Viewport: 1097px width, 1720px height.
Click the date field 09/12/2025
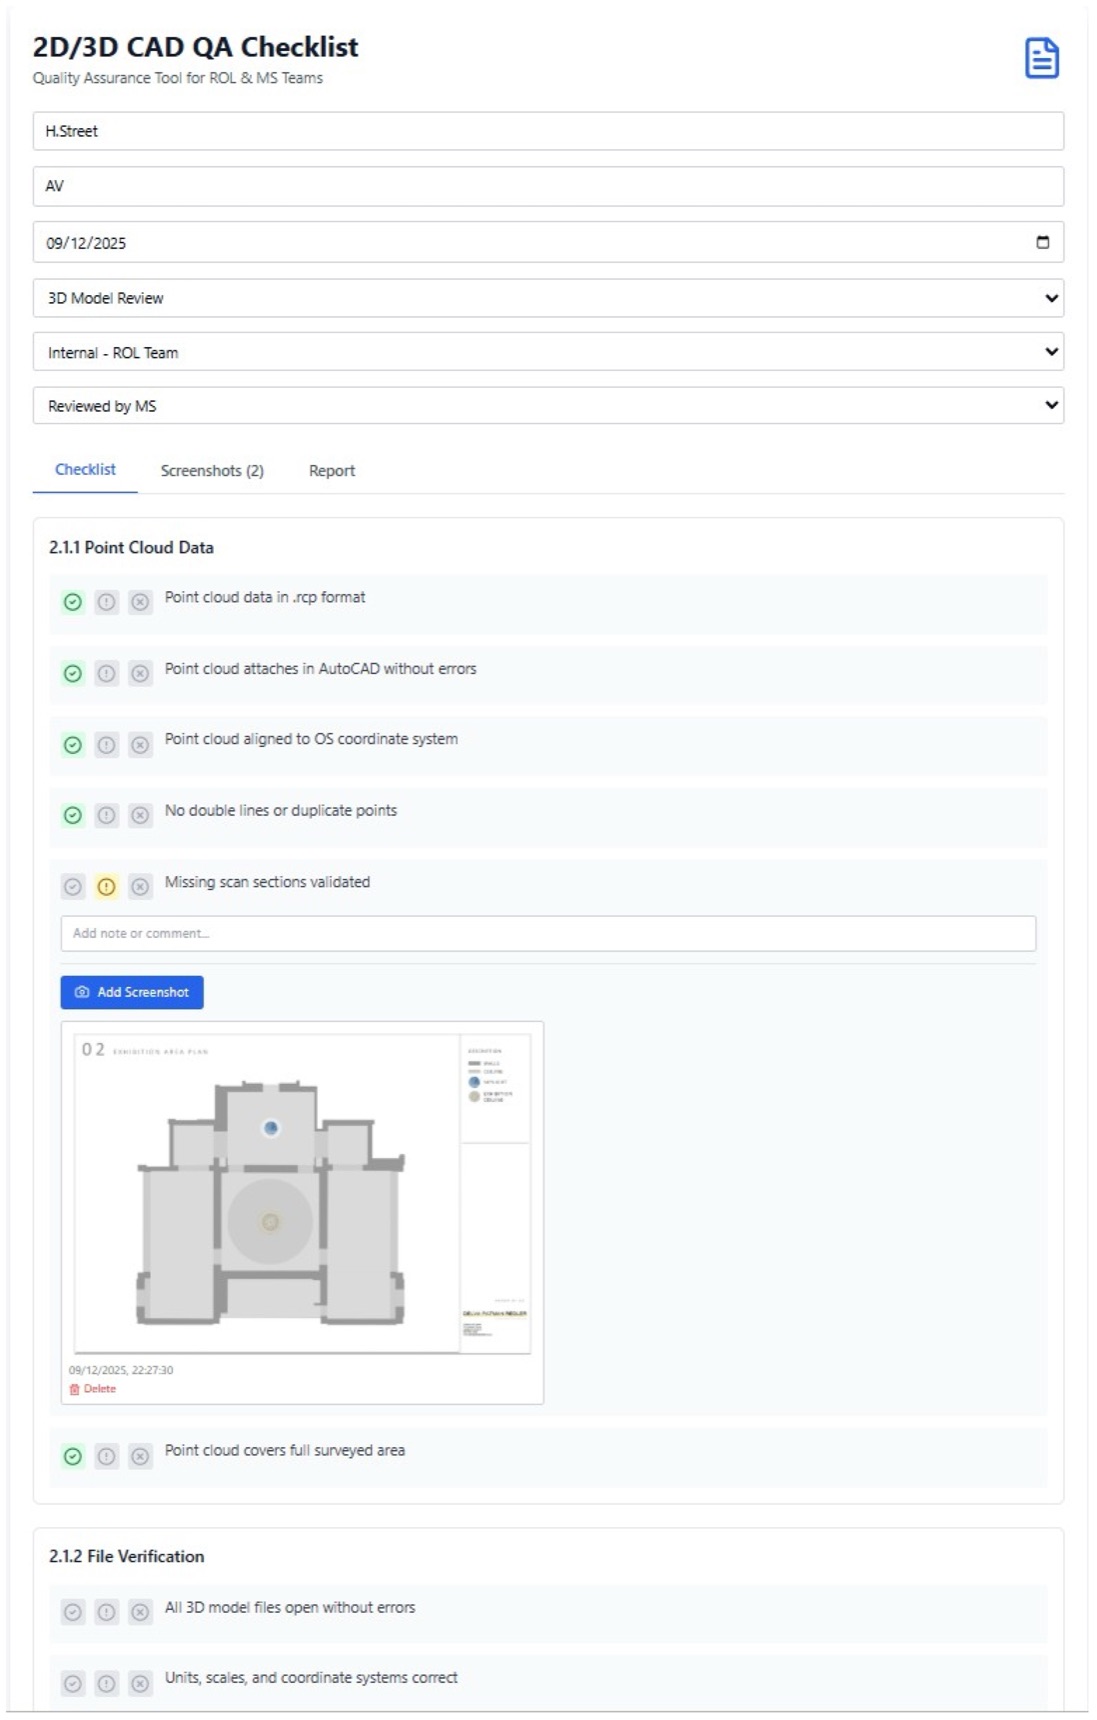(548, 242)
